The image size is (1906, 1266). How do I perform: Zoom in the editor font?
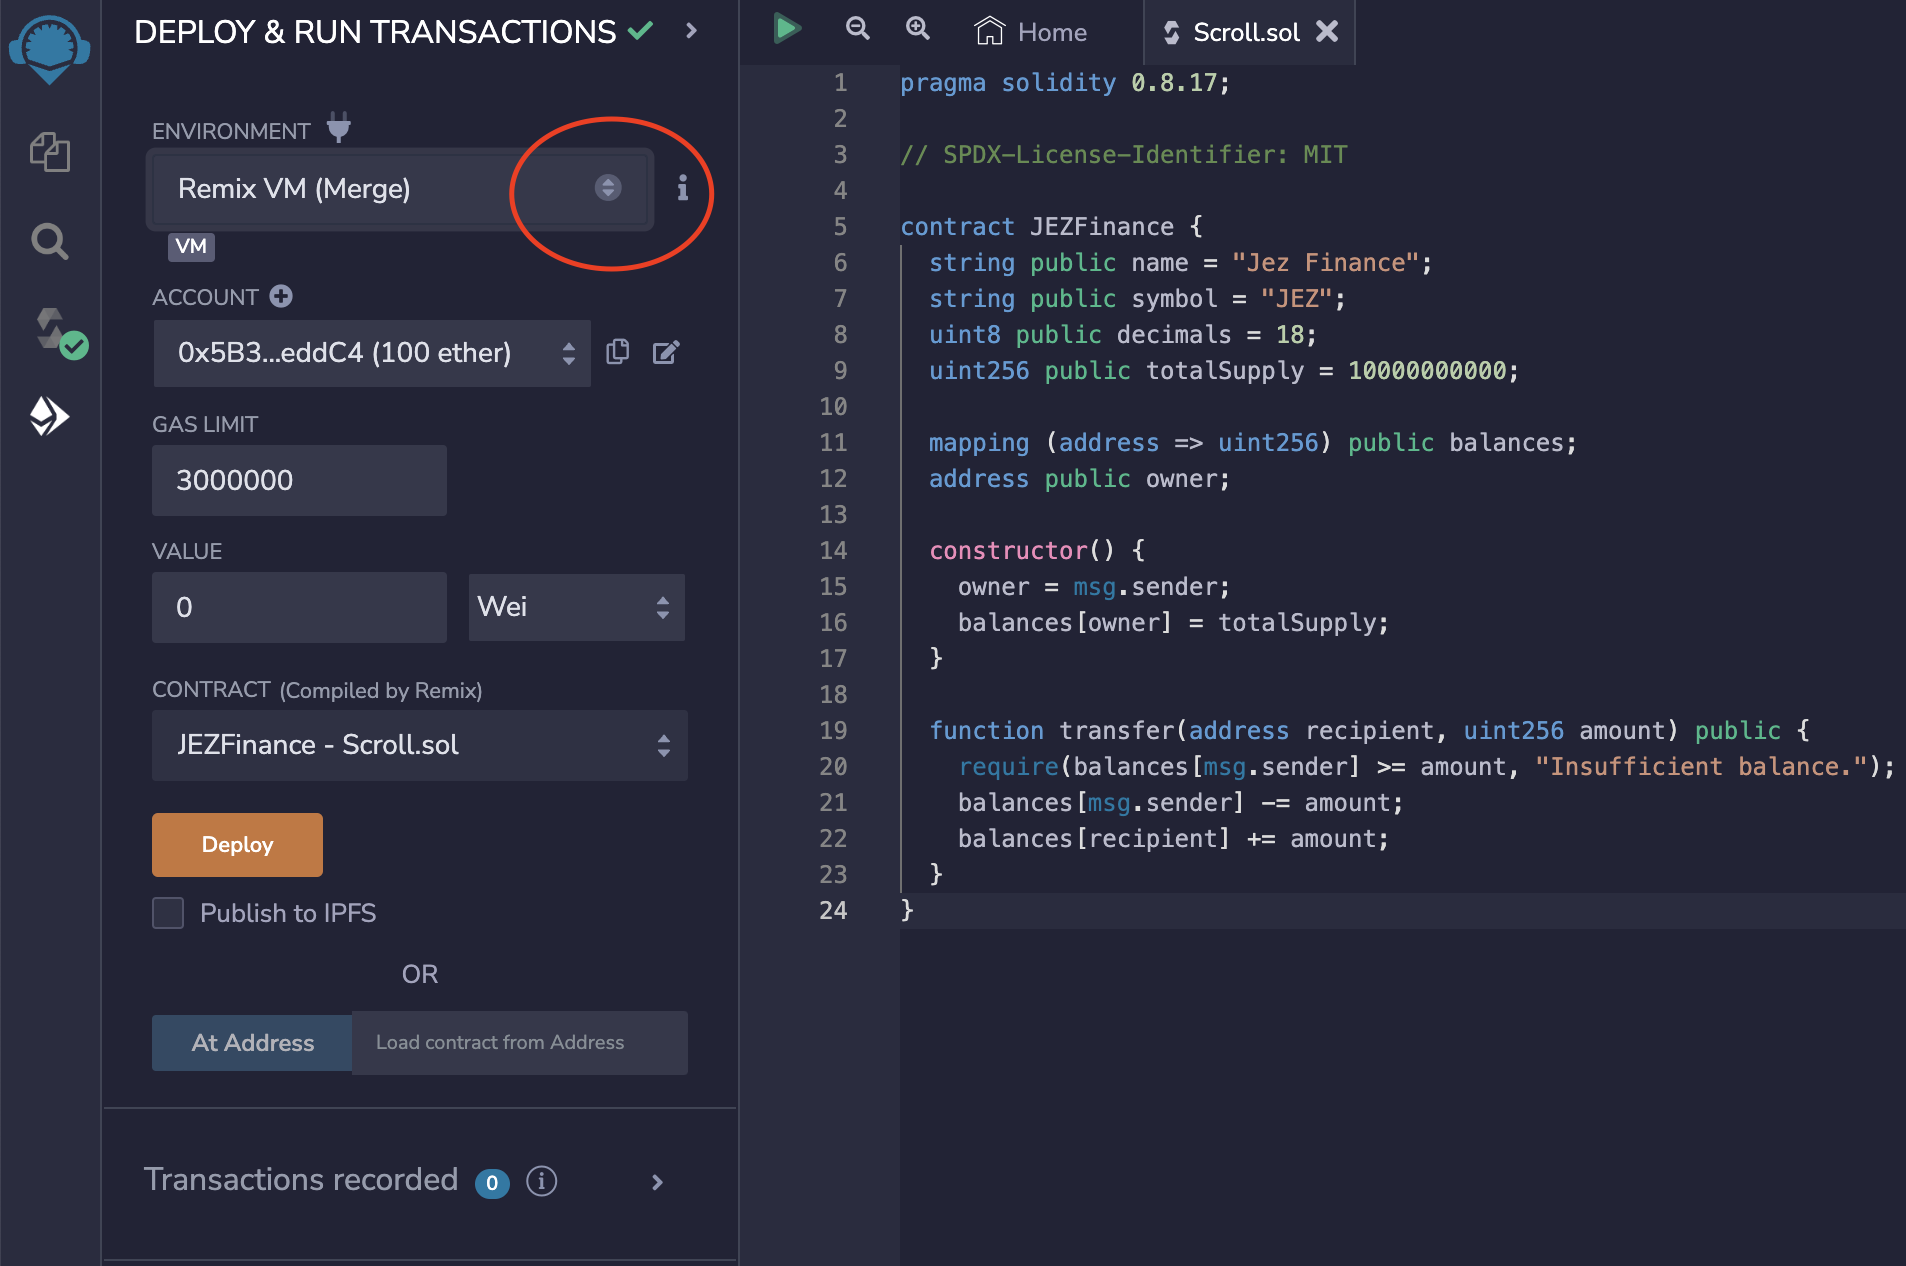pyautogui.click(x=918, y=29)
